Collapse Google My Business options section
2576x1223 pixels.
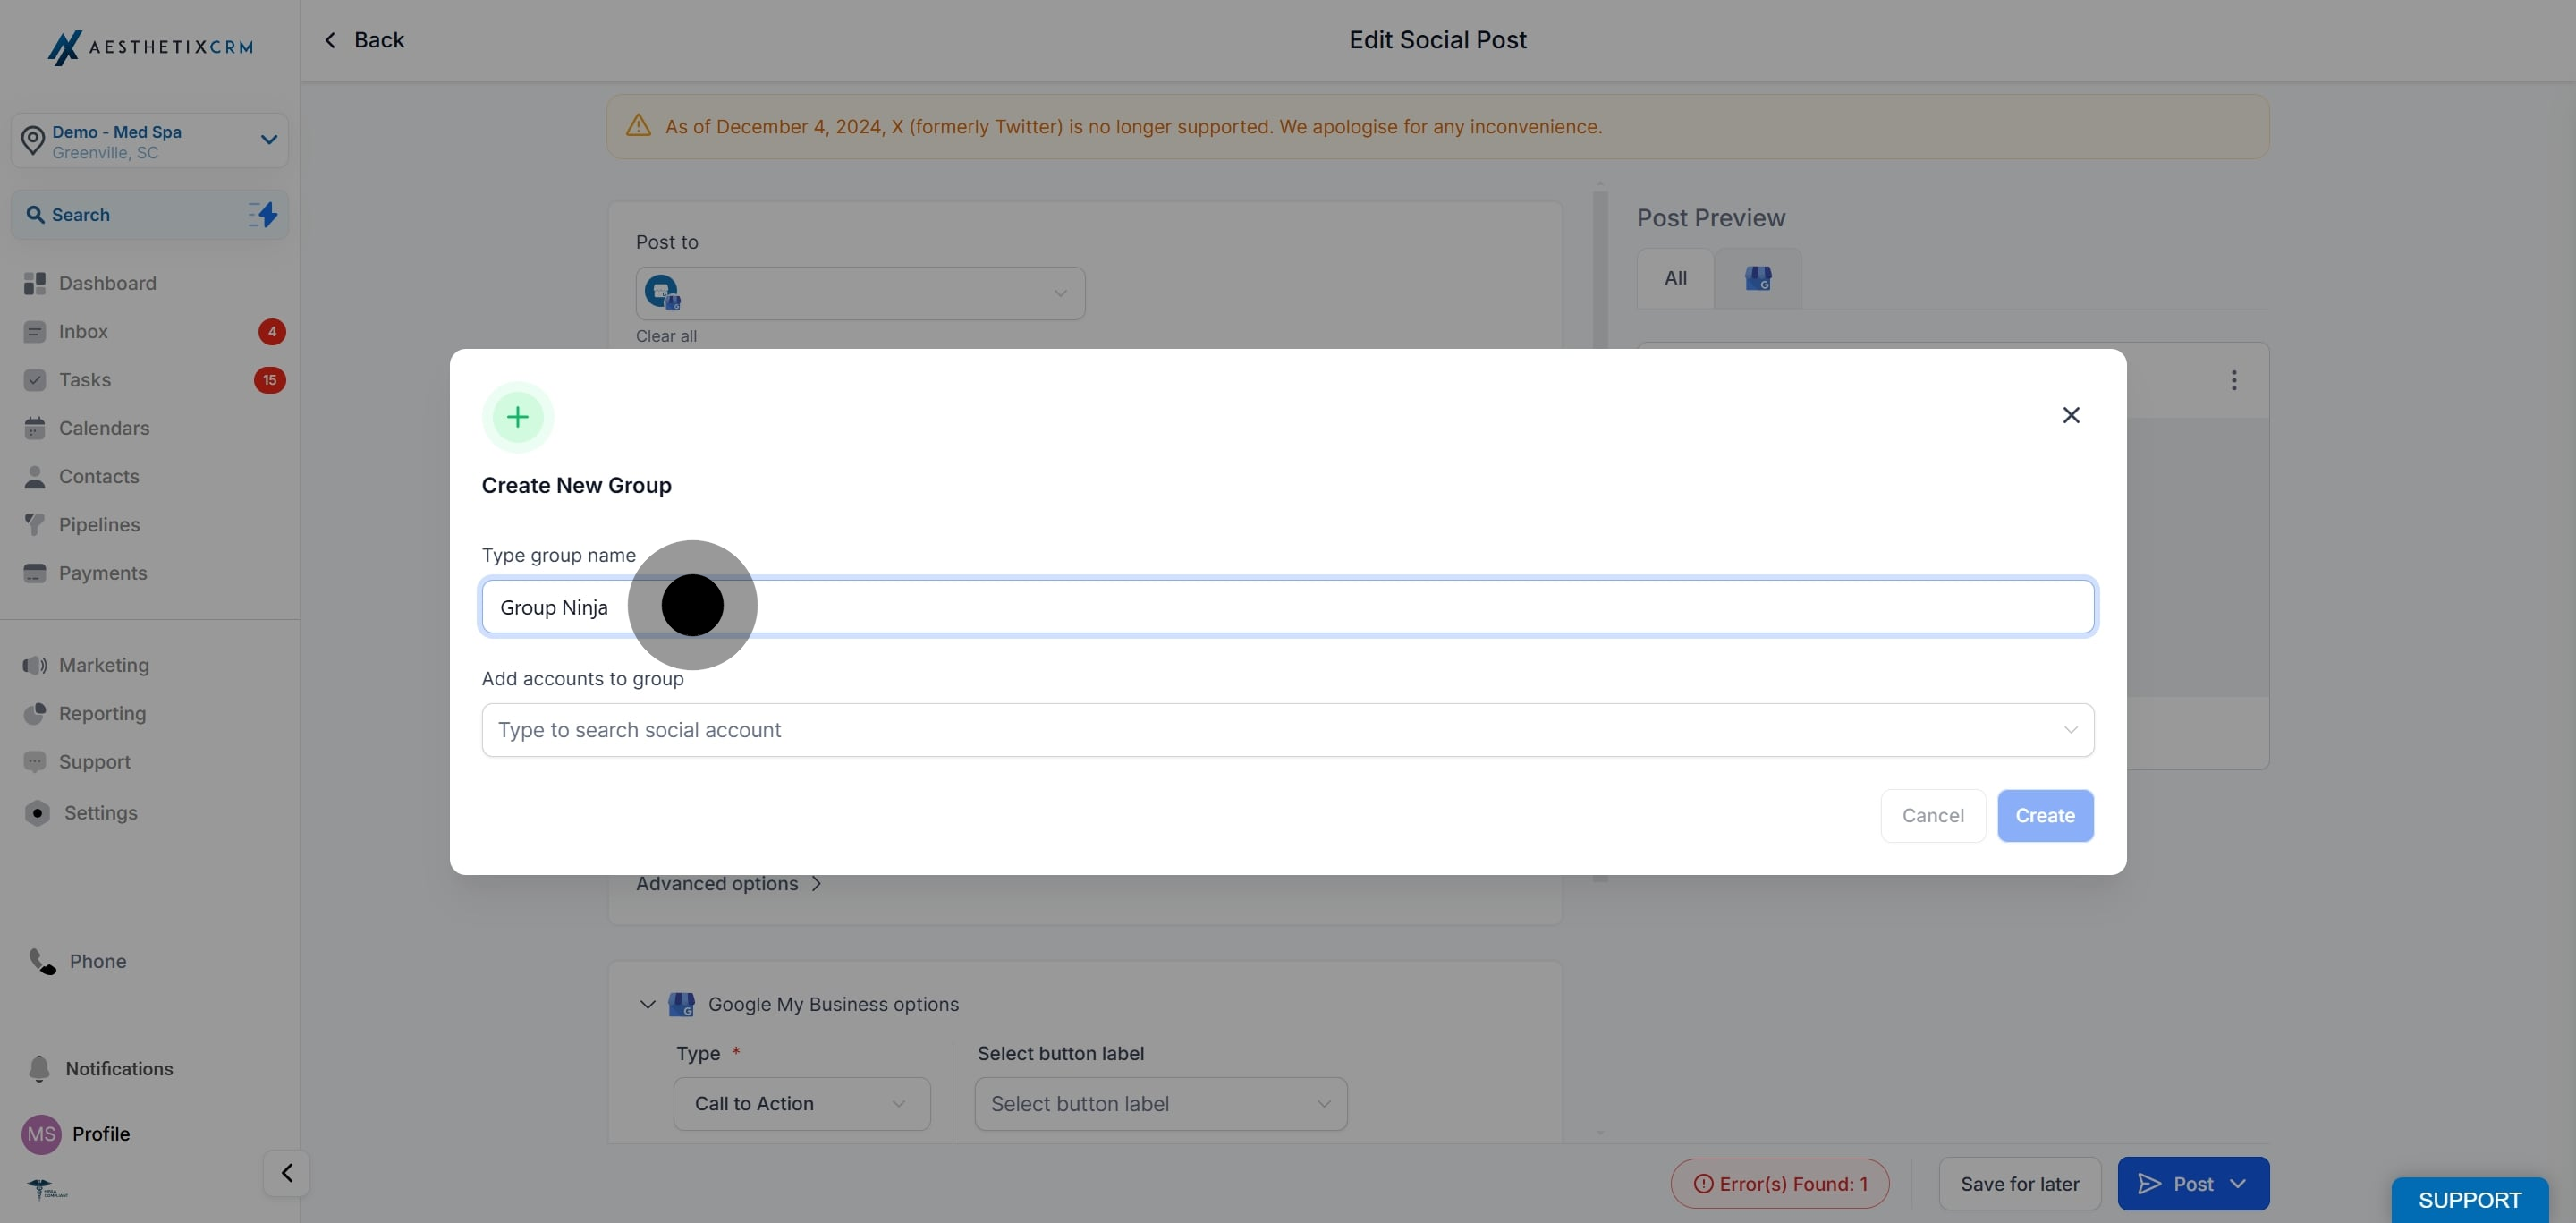[x=647, y=1004]
